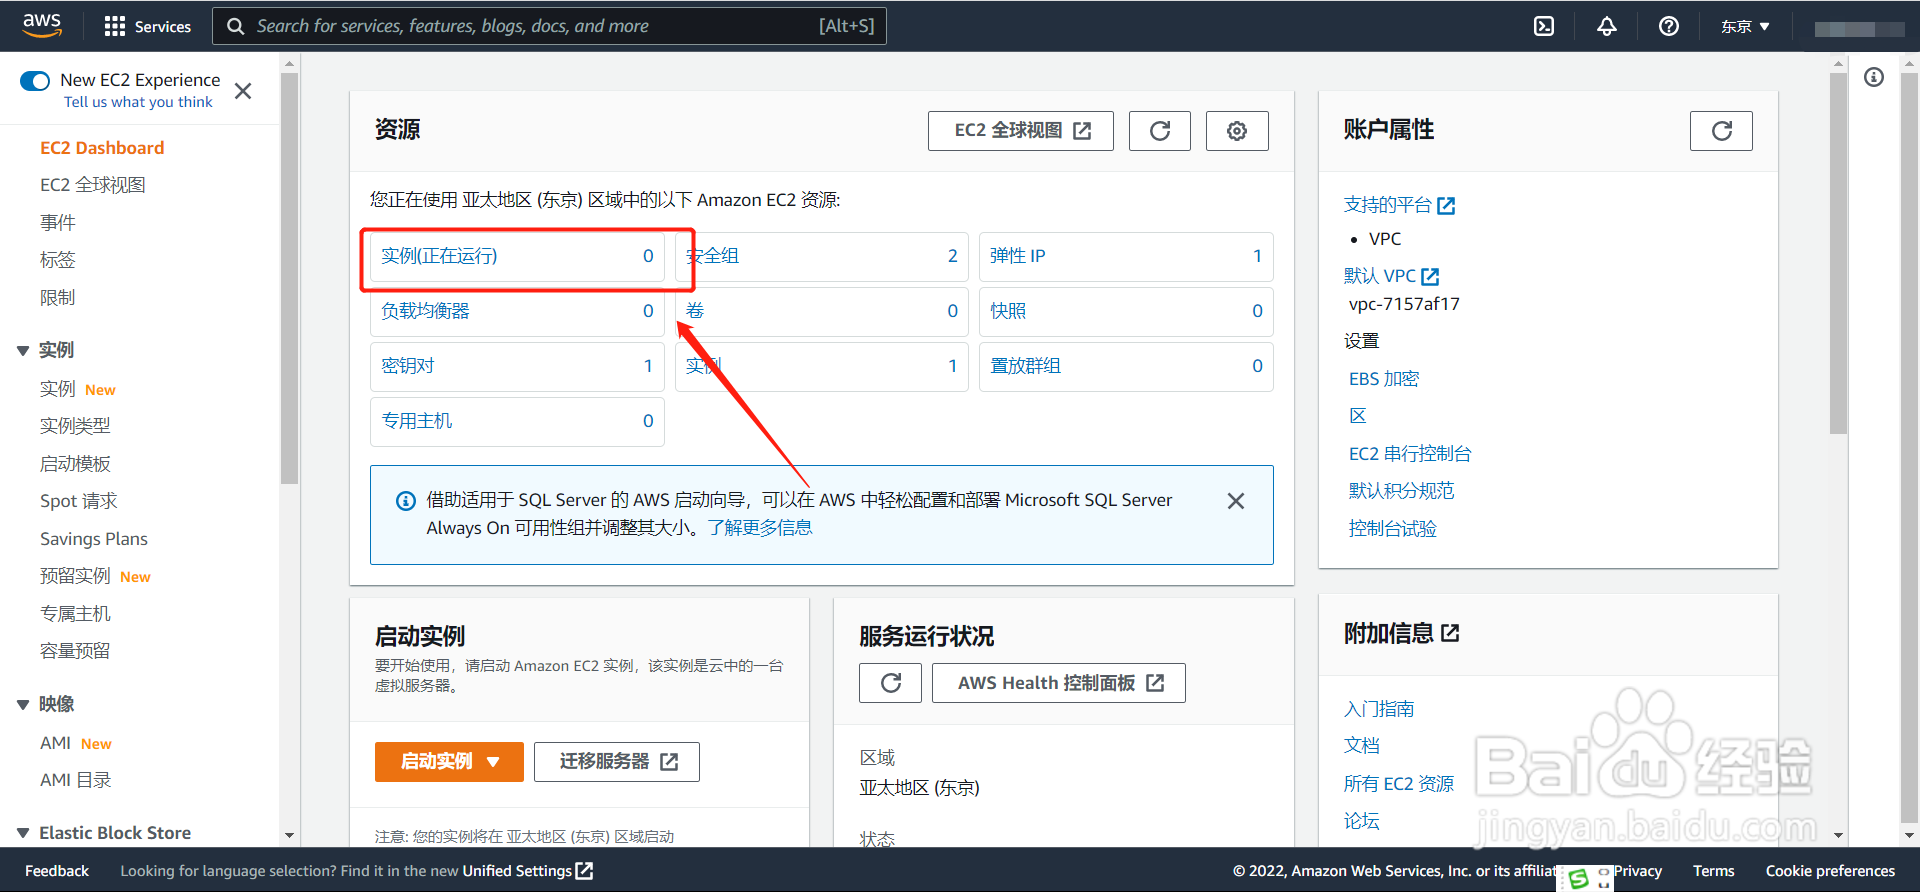Open 容量预留 in sidebar
This screenshot has height=892, width=1920.
click(x=75, y=651)
